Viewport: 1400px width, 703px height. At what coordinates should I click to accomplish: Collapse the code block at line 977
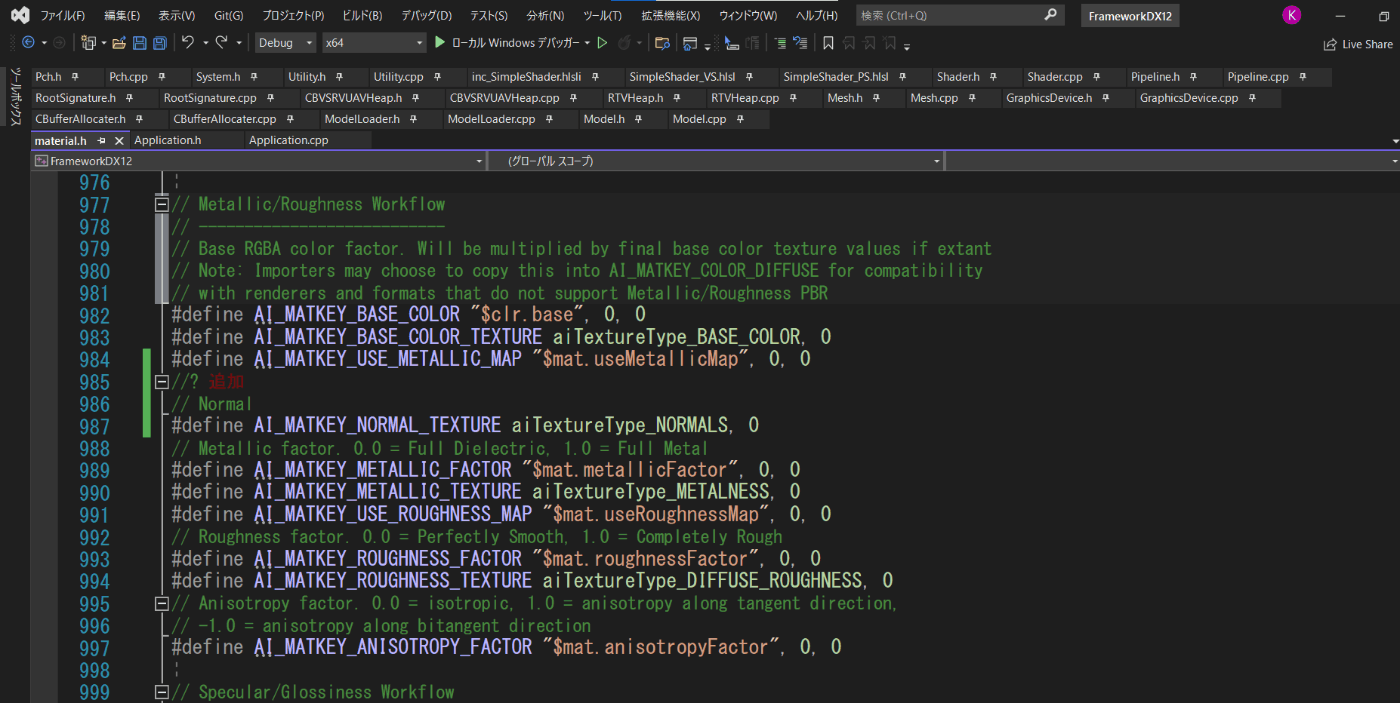click(x=161, y=204)
